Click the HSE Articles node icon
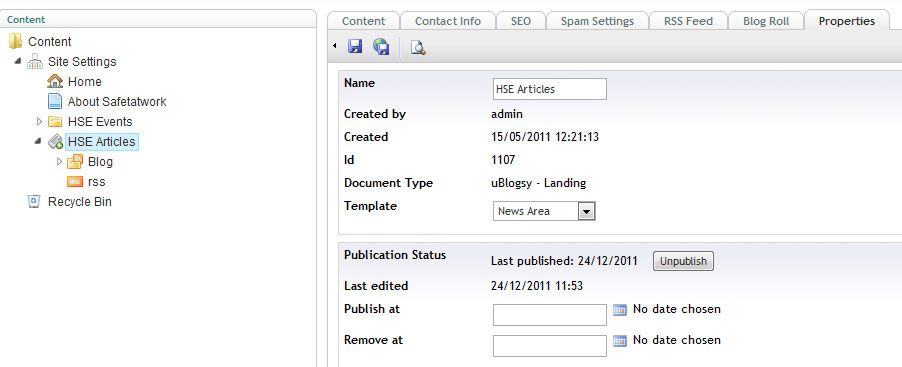Screen dimensions: 902x367 [55, 142]
